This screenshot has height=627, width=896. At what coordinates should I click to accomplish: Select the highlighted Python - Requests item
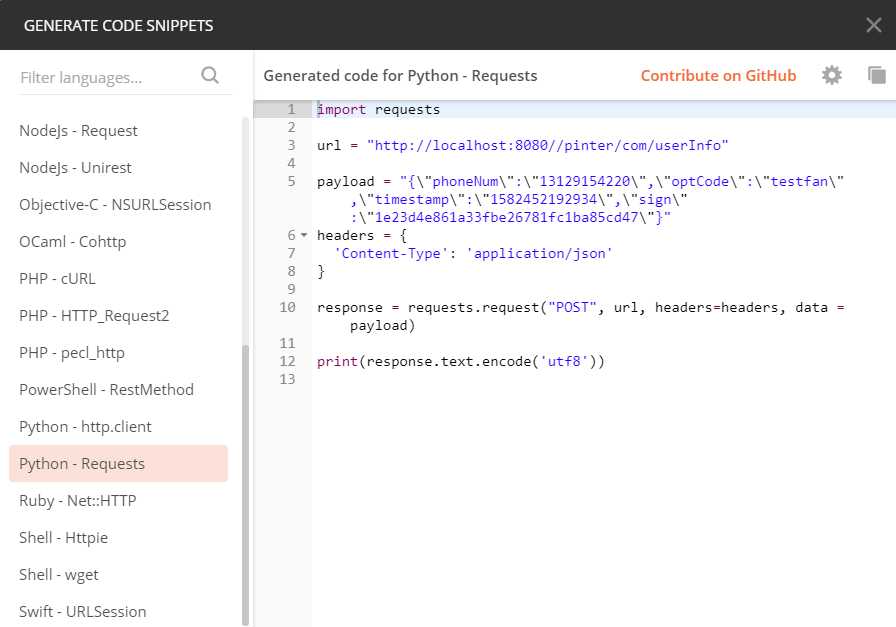click(x=118, y=464)
